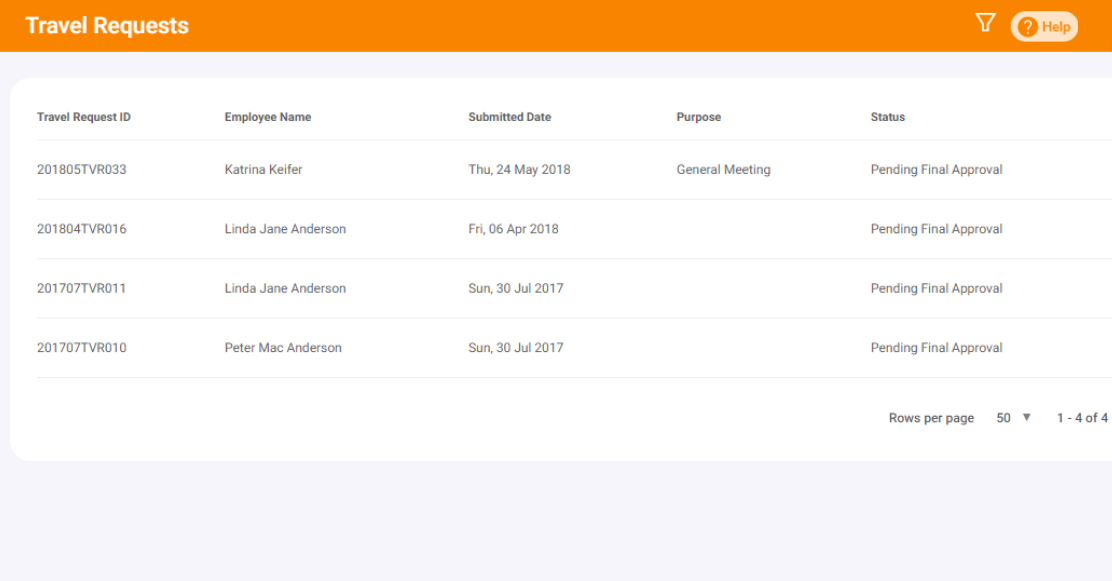Viewport: 1112px width, 581px height.
Task: Select Linda Jane Anderson in the 201804TVR016 row
Action: pyautogui.click(x=285, y=229)
